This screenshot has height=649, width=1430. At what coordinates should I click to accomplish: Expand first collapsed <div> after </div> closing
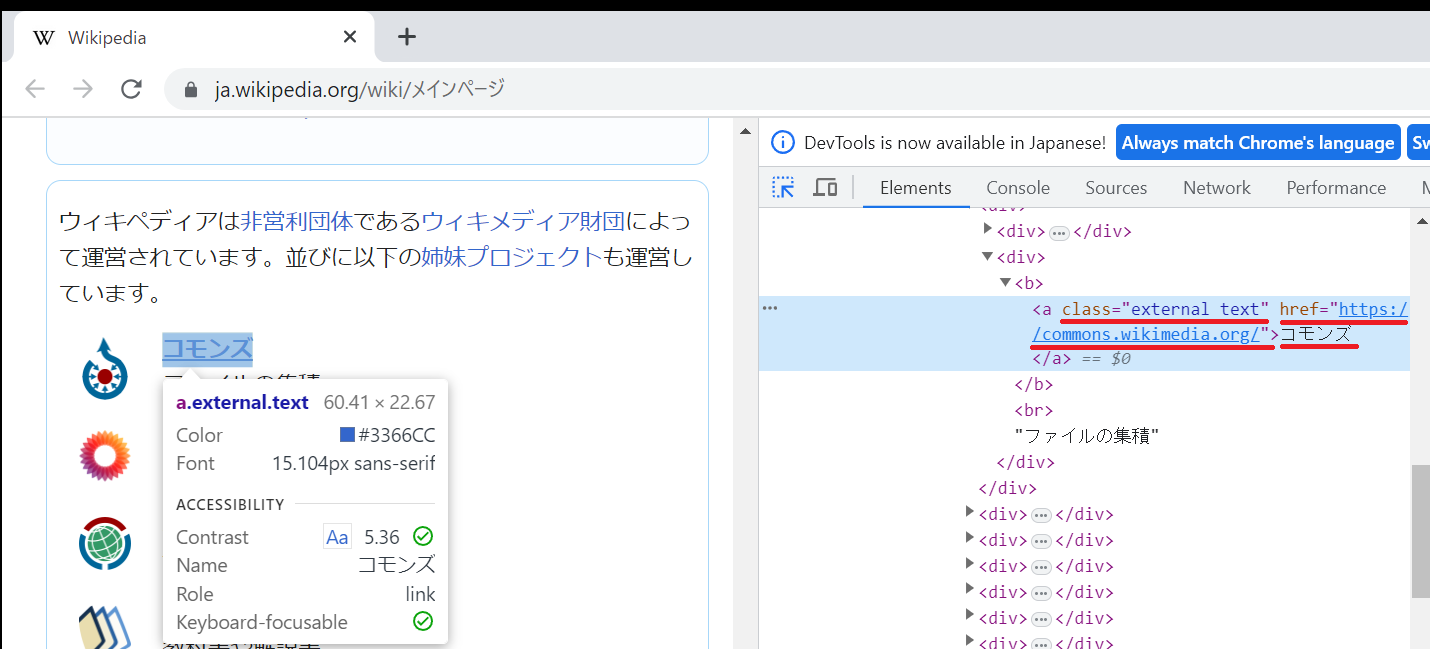tap(970, 514)
